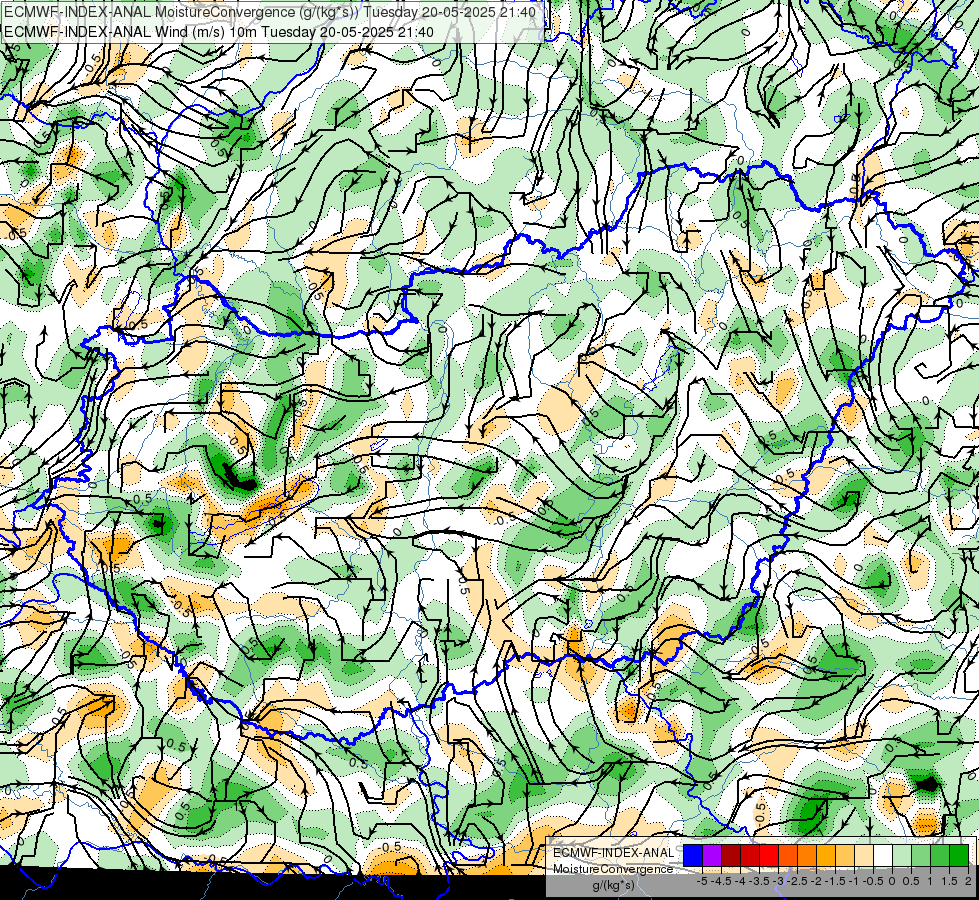
Task: Click the legend tick value -4.5
Action: pos(722,881)
